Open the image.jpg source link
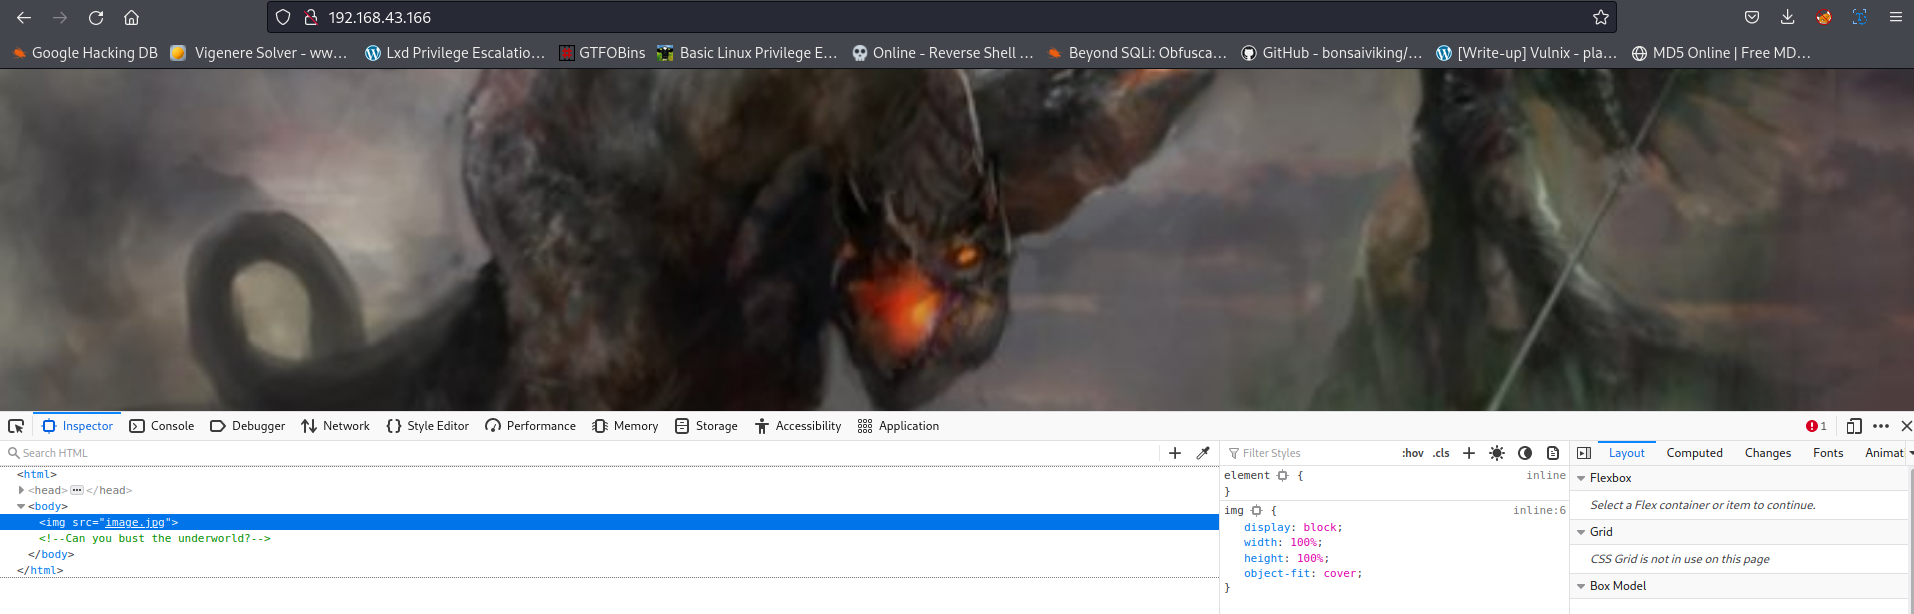The image size is (1914, 614). [x=134, y=522]
